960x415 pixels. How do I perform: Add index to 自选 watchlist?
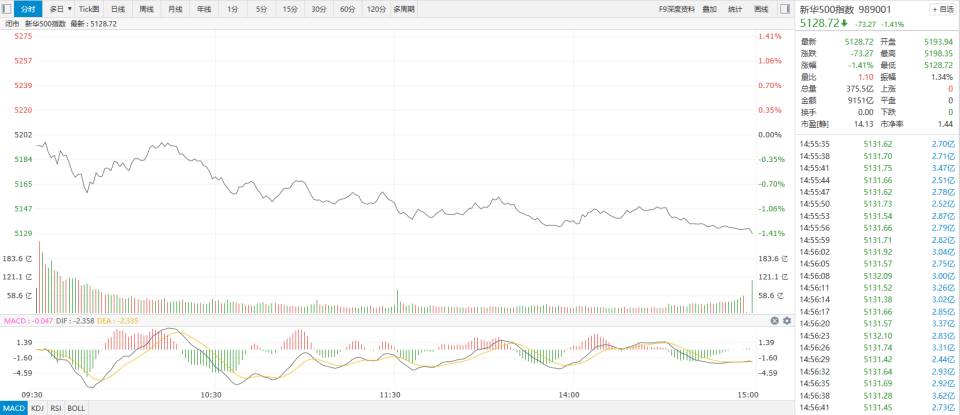(x=942, y=9)
